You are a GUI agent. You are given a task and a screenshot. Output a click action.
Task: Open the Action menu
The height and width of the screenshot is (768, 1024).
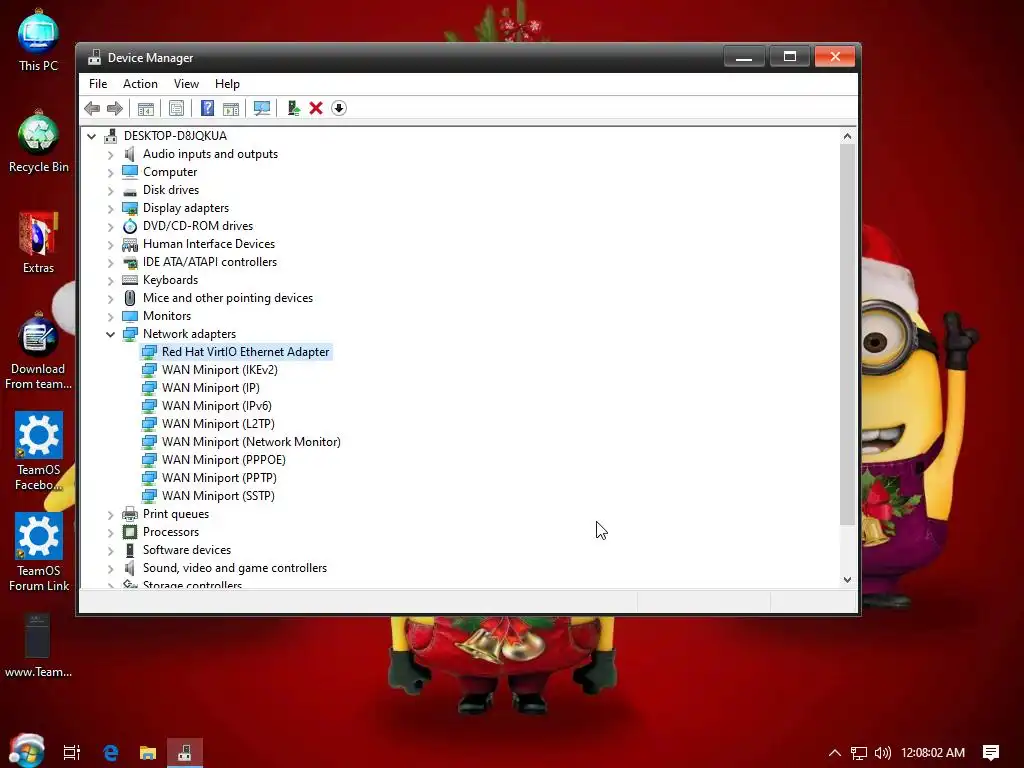pos(140,84)
